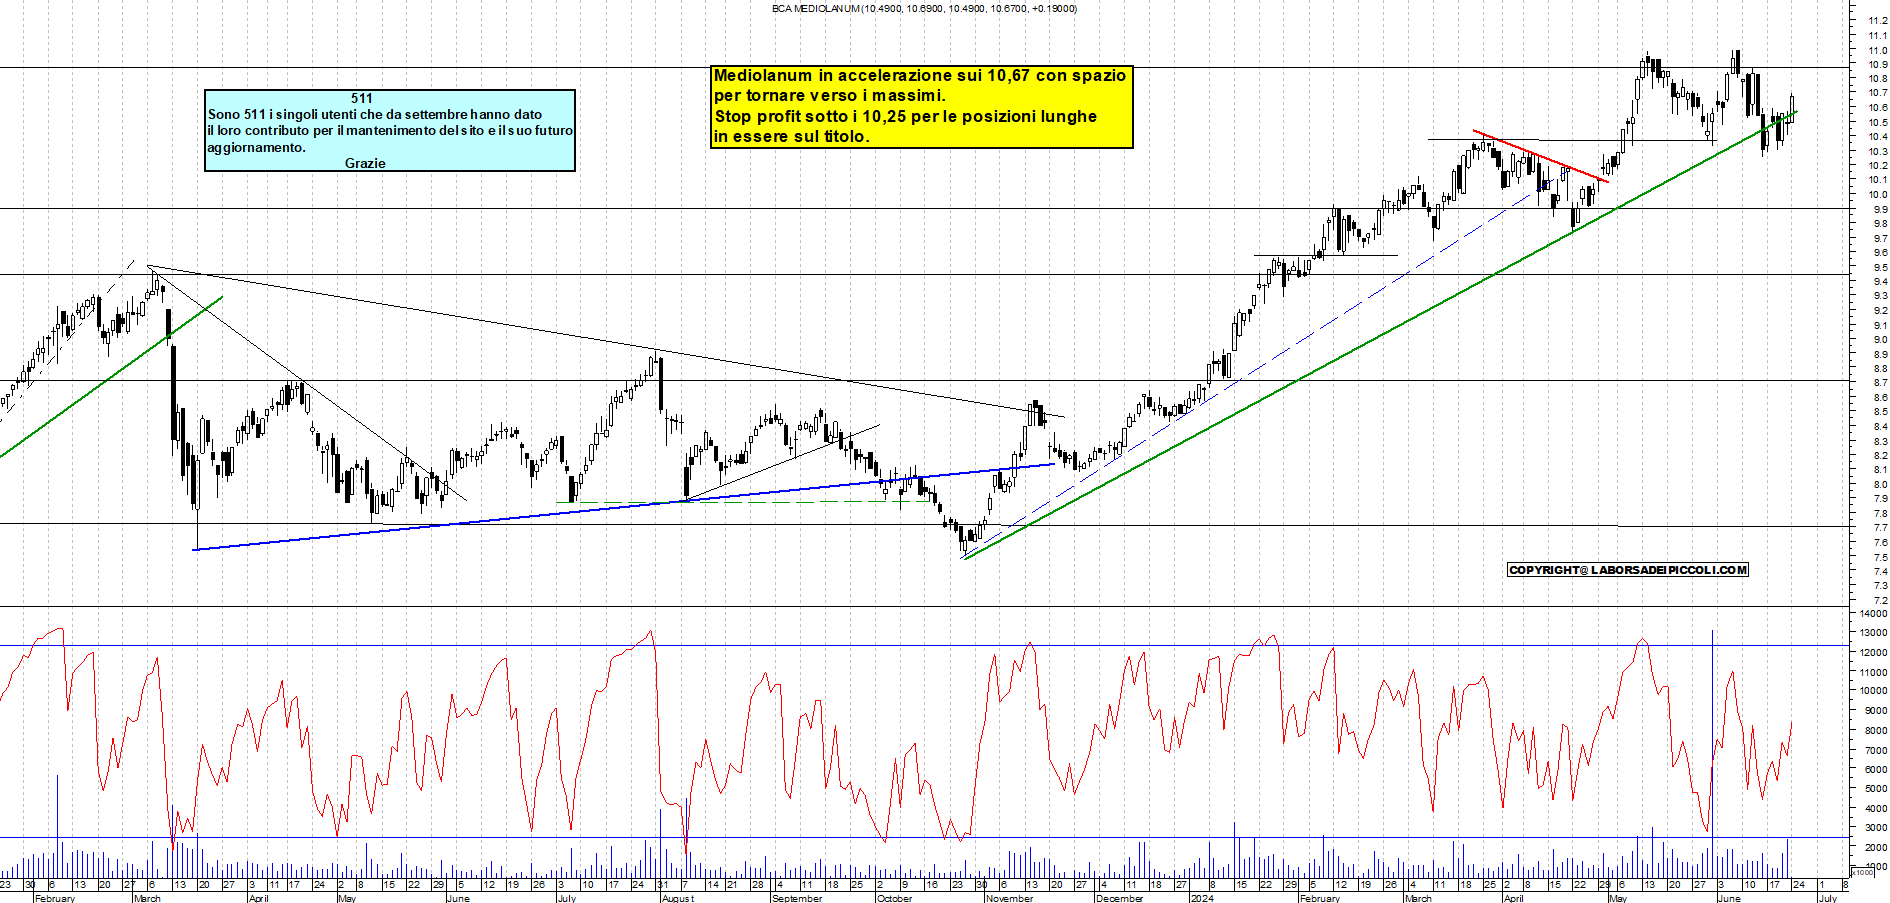
Task: Click the 'August' month label on time axis
Action: tap(678, 898)
